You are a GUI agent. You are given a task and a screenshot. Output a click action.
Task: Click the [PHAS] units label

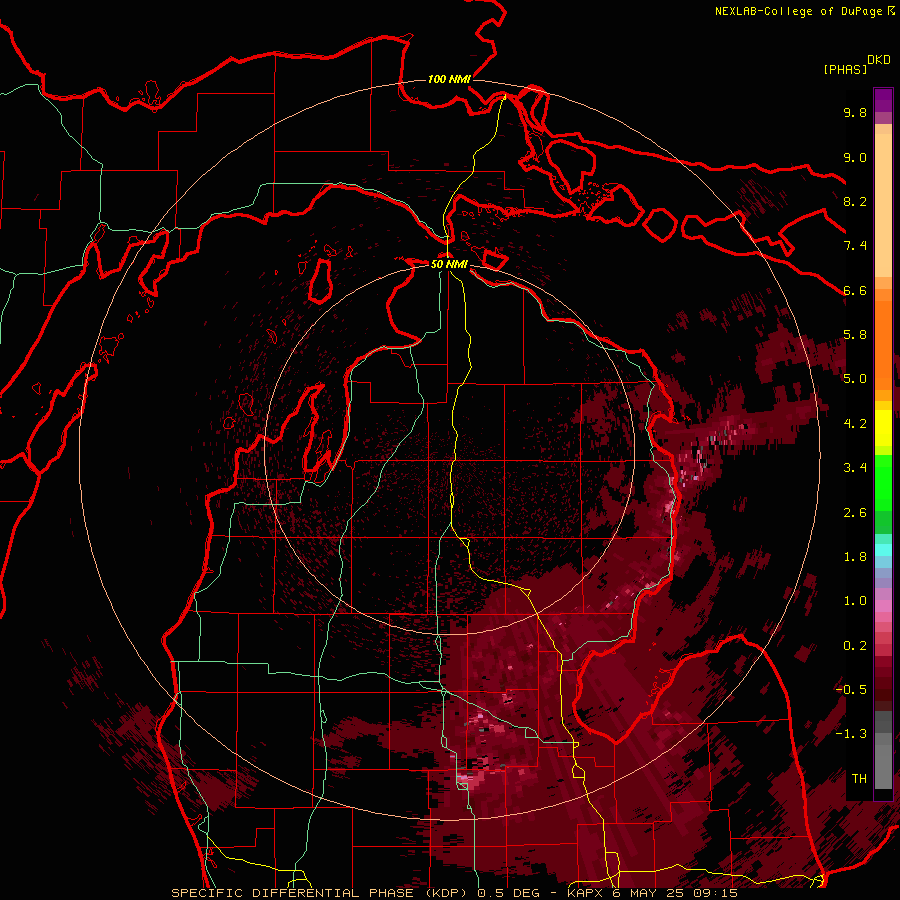(845, 69)
